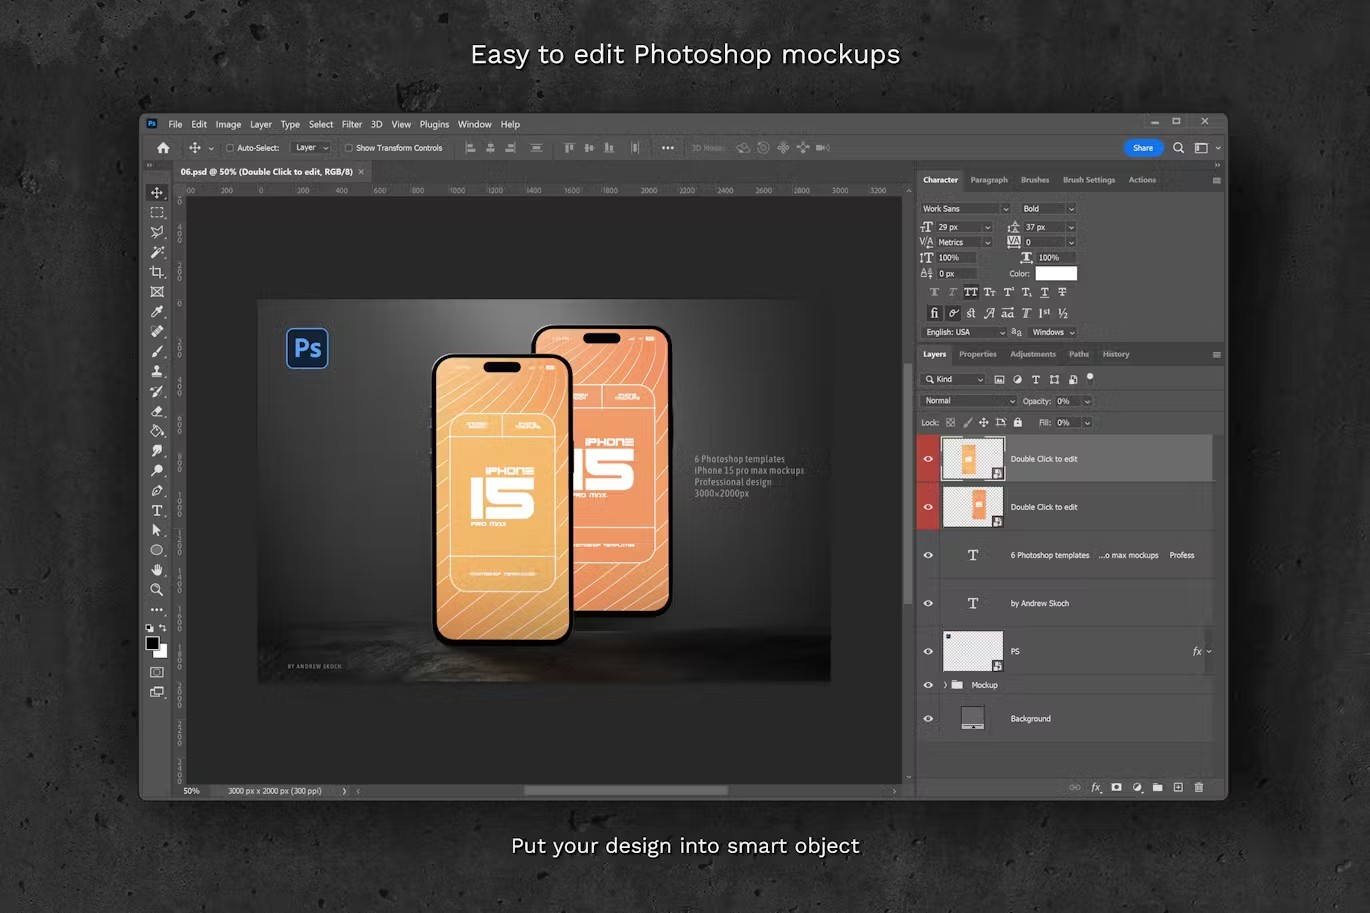
Task: Hide the Background layer
Action: [928, 718]
